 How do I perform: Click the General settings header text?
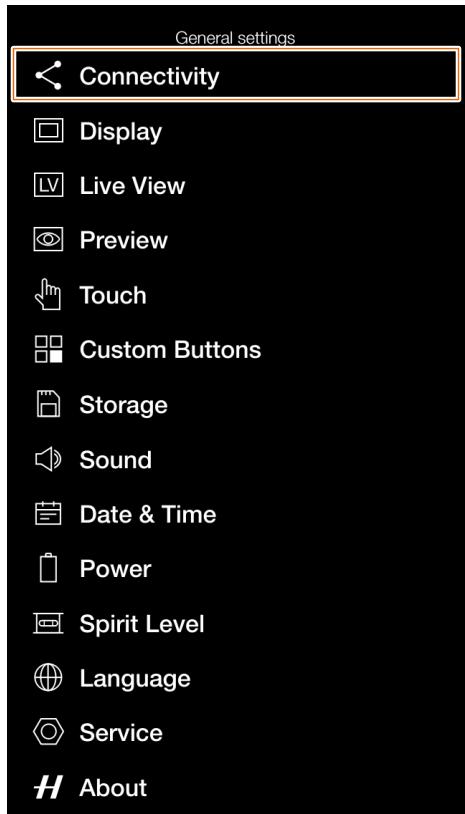tap(235, 38)
